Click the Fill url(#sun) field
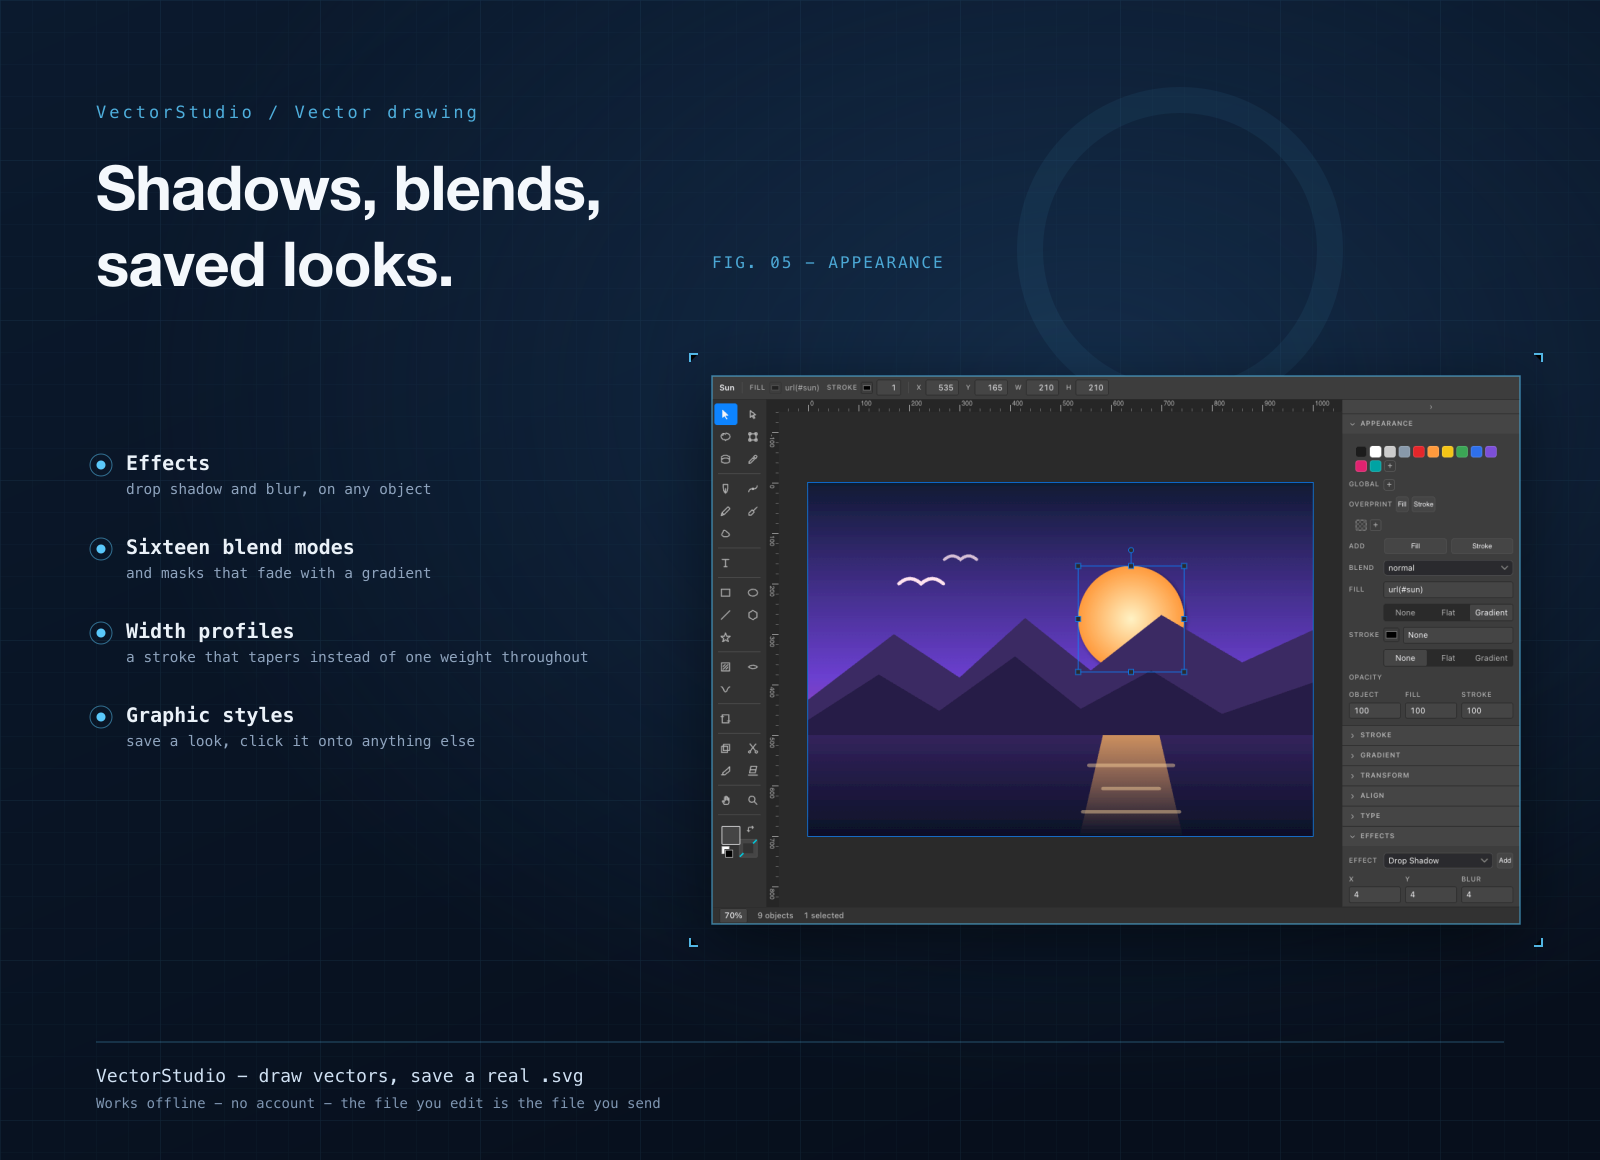 click(x=1448, y=590)
